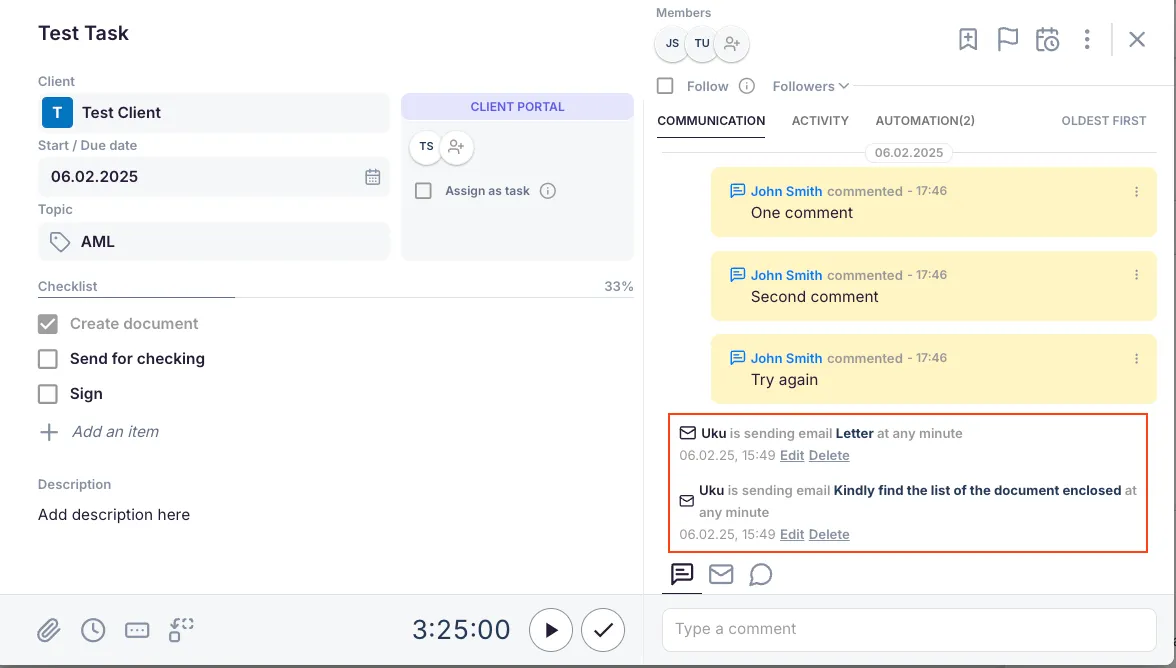Uncheck the Create document item
Screen dimensions: 1176x668
[x=48, y=324]
